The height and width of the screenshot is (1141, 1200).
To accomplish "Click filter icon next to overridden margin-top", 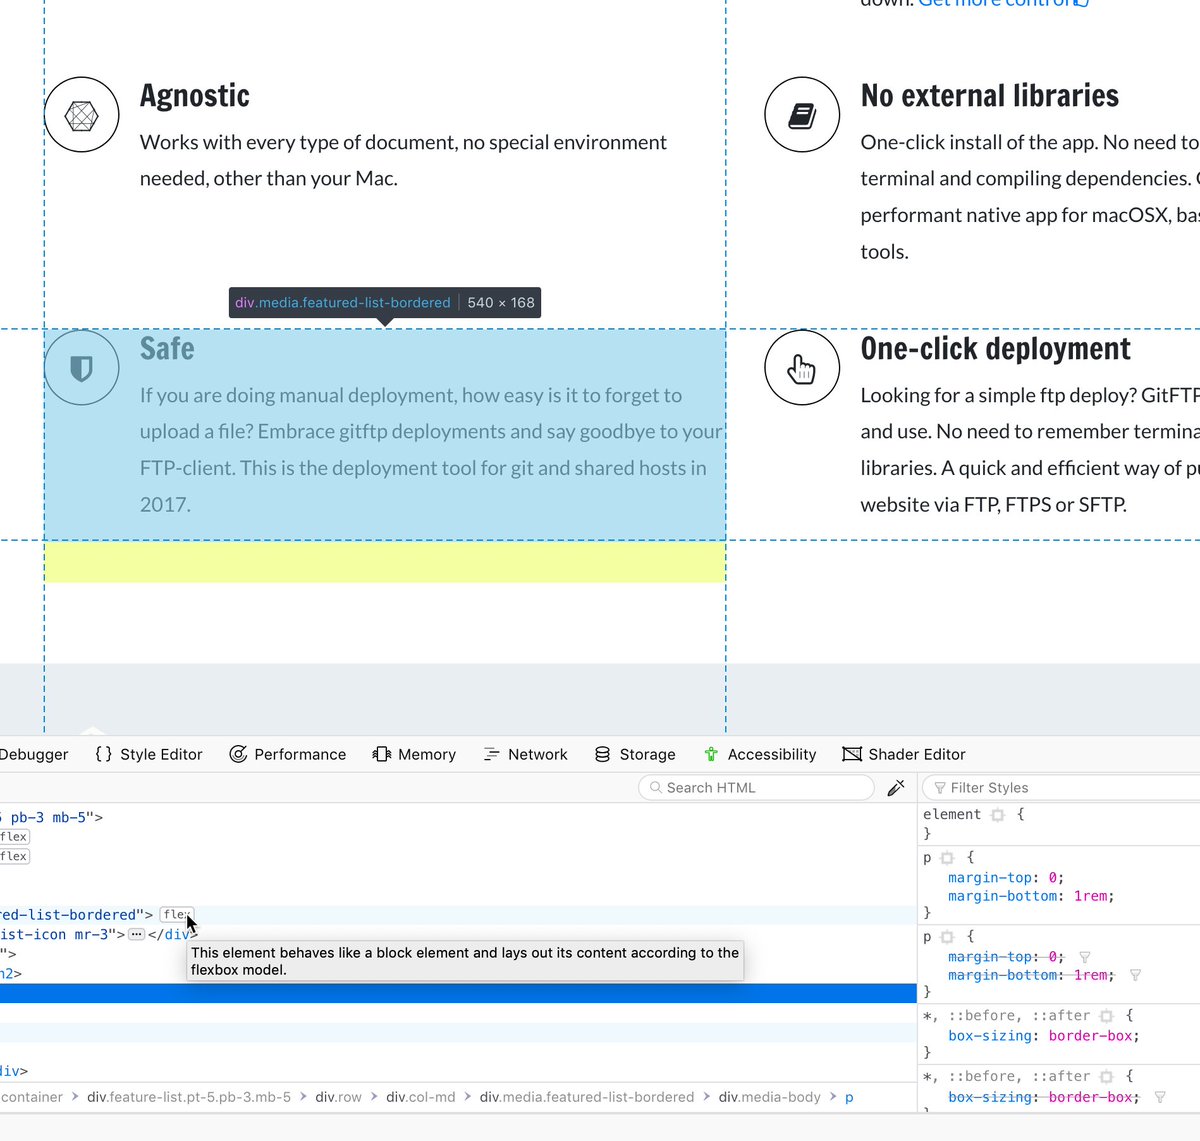I will (1085, 957).
